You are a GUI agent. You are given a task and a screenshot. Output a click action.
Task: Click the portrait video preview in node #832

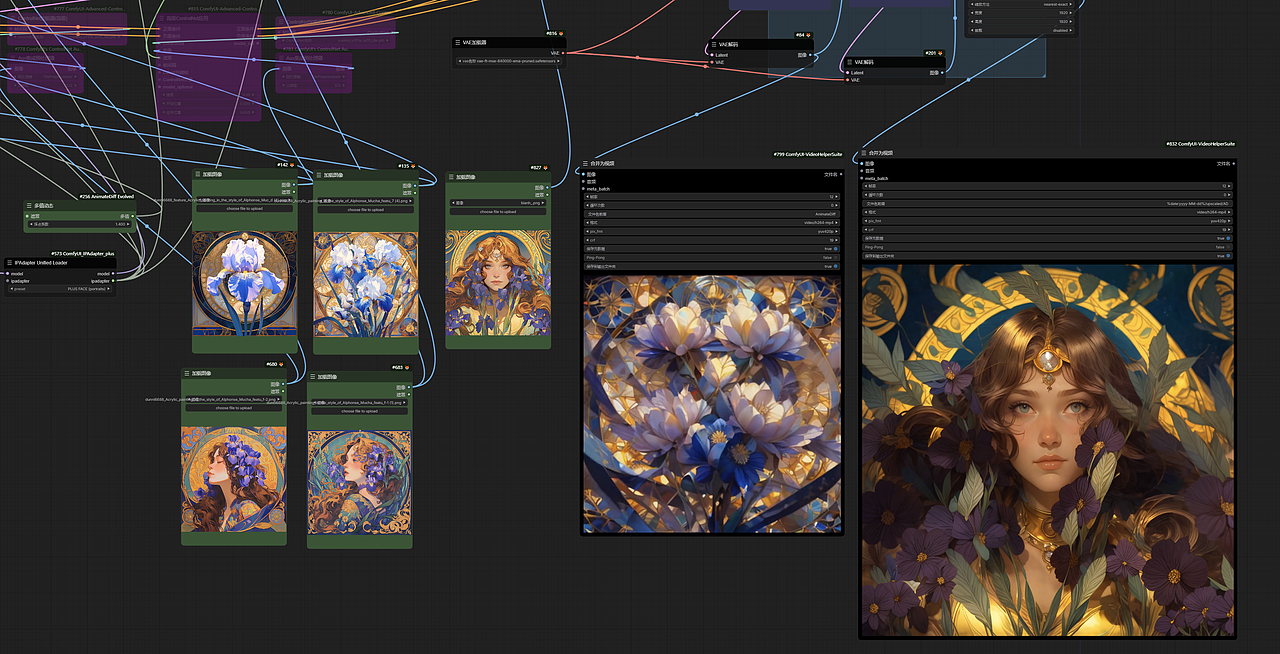pos(1047,450)
